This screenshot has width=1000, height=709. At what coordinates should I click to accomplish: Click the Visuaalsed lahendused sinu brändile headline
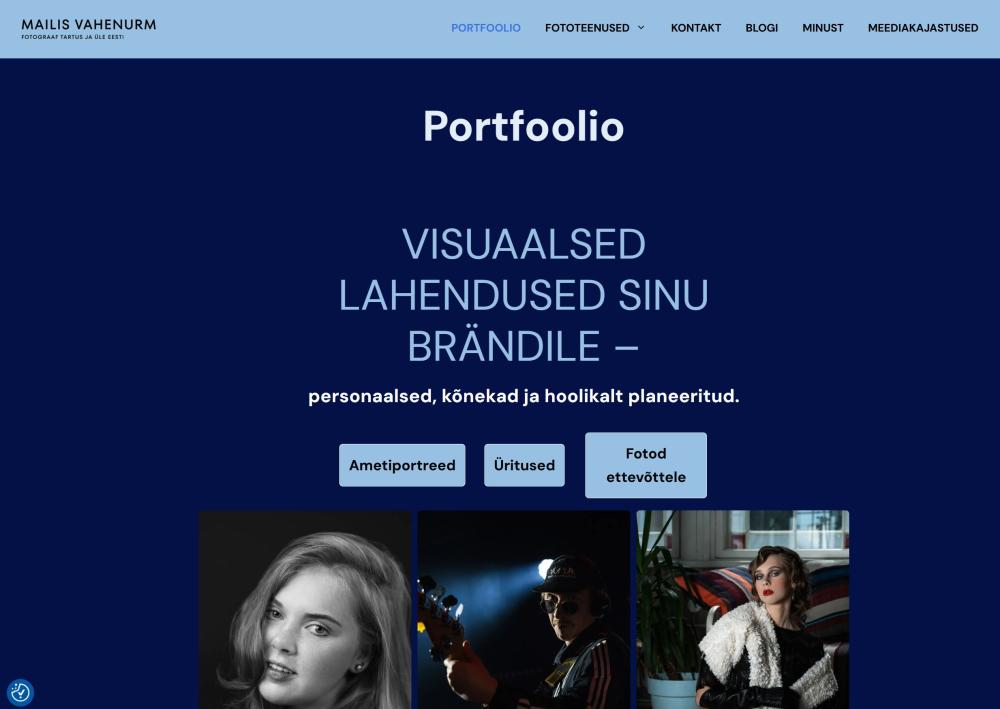tap(524, 295)
